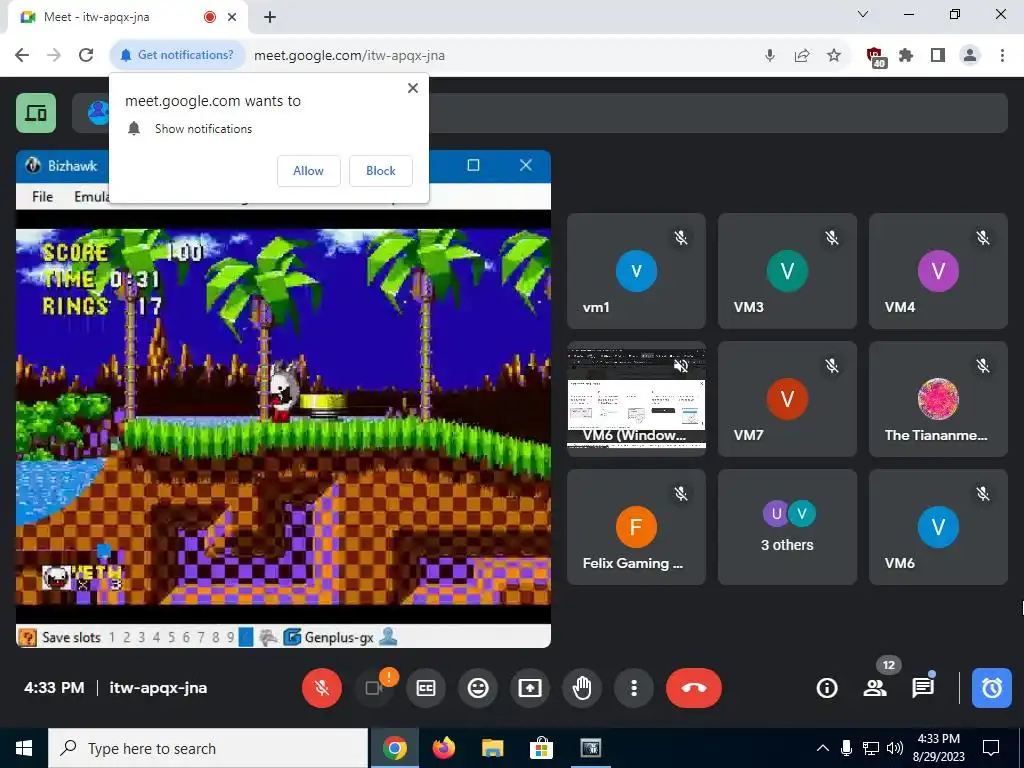
Task: Open the Chrome profile avatar
Action: (x=970, y=56)
